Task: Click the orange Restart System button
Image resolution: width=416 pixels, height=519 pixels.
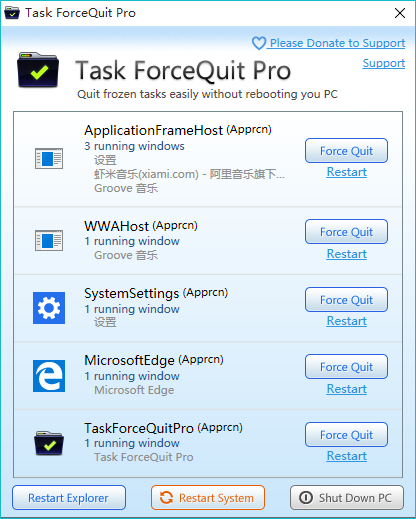Action: pos(208,498)
